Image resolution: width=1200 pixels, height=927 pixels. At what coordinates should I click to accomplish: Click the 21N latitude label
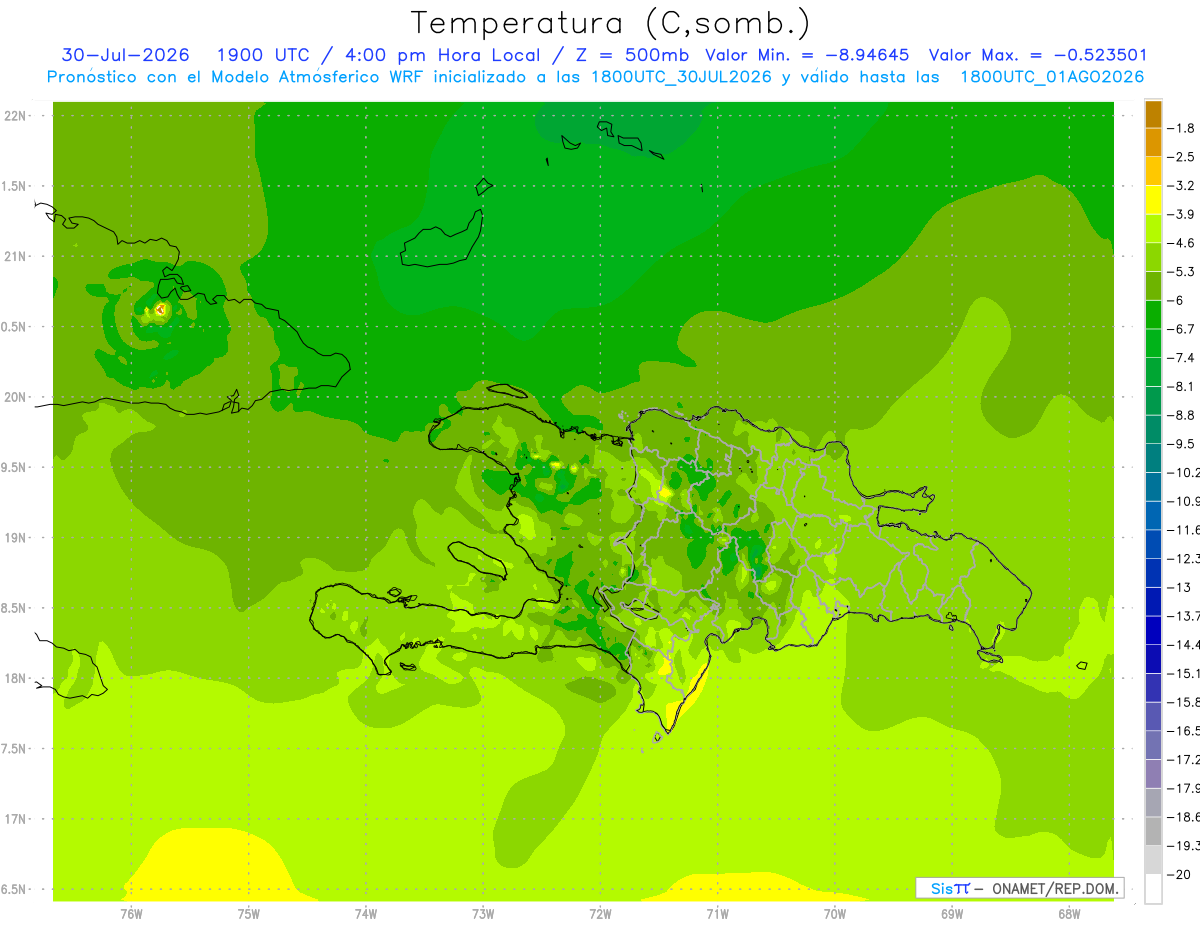point(16,256)
